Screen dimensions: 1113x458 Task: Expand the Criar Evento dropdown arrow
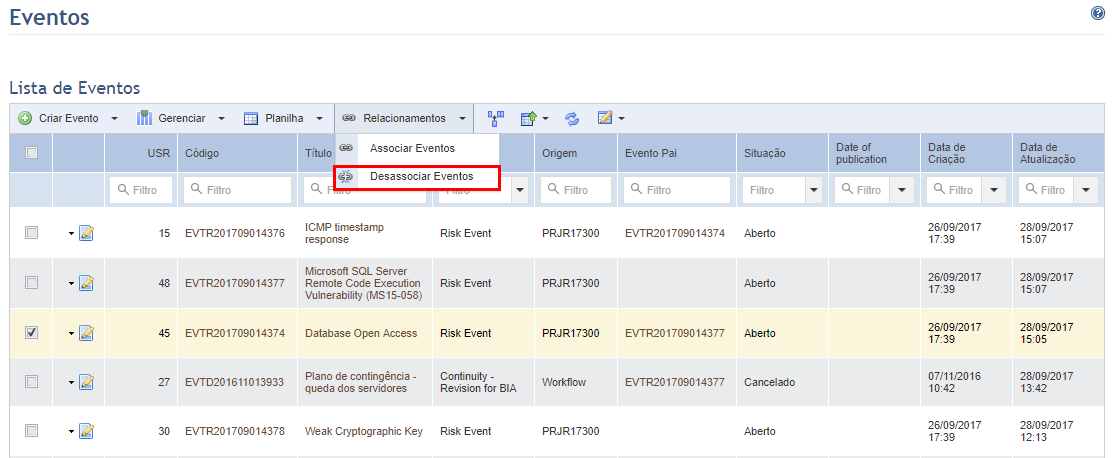[x=114, y=119]
